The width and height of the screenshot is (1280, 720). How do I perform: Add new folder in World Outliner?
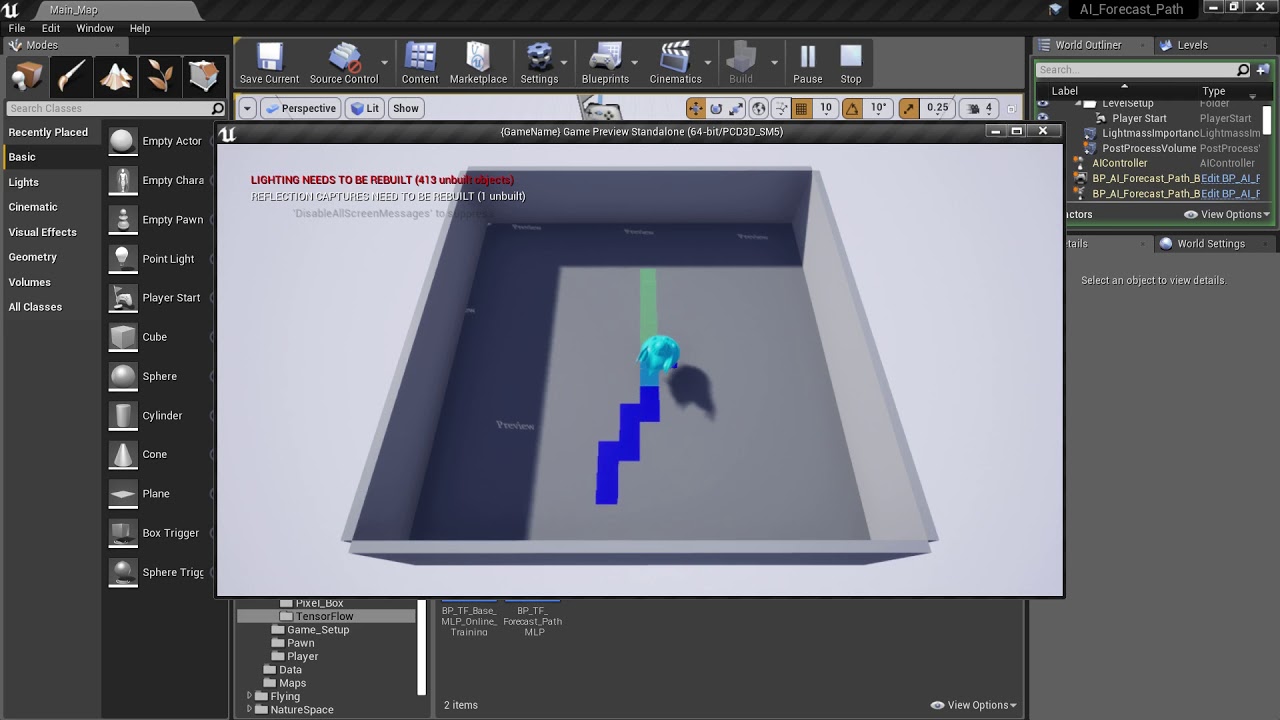(x=1261, y=70)
